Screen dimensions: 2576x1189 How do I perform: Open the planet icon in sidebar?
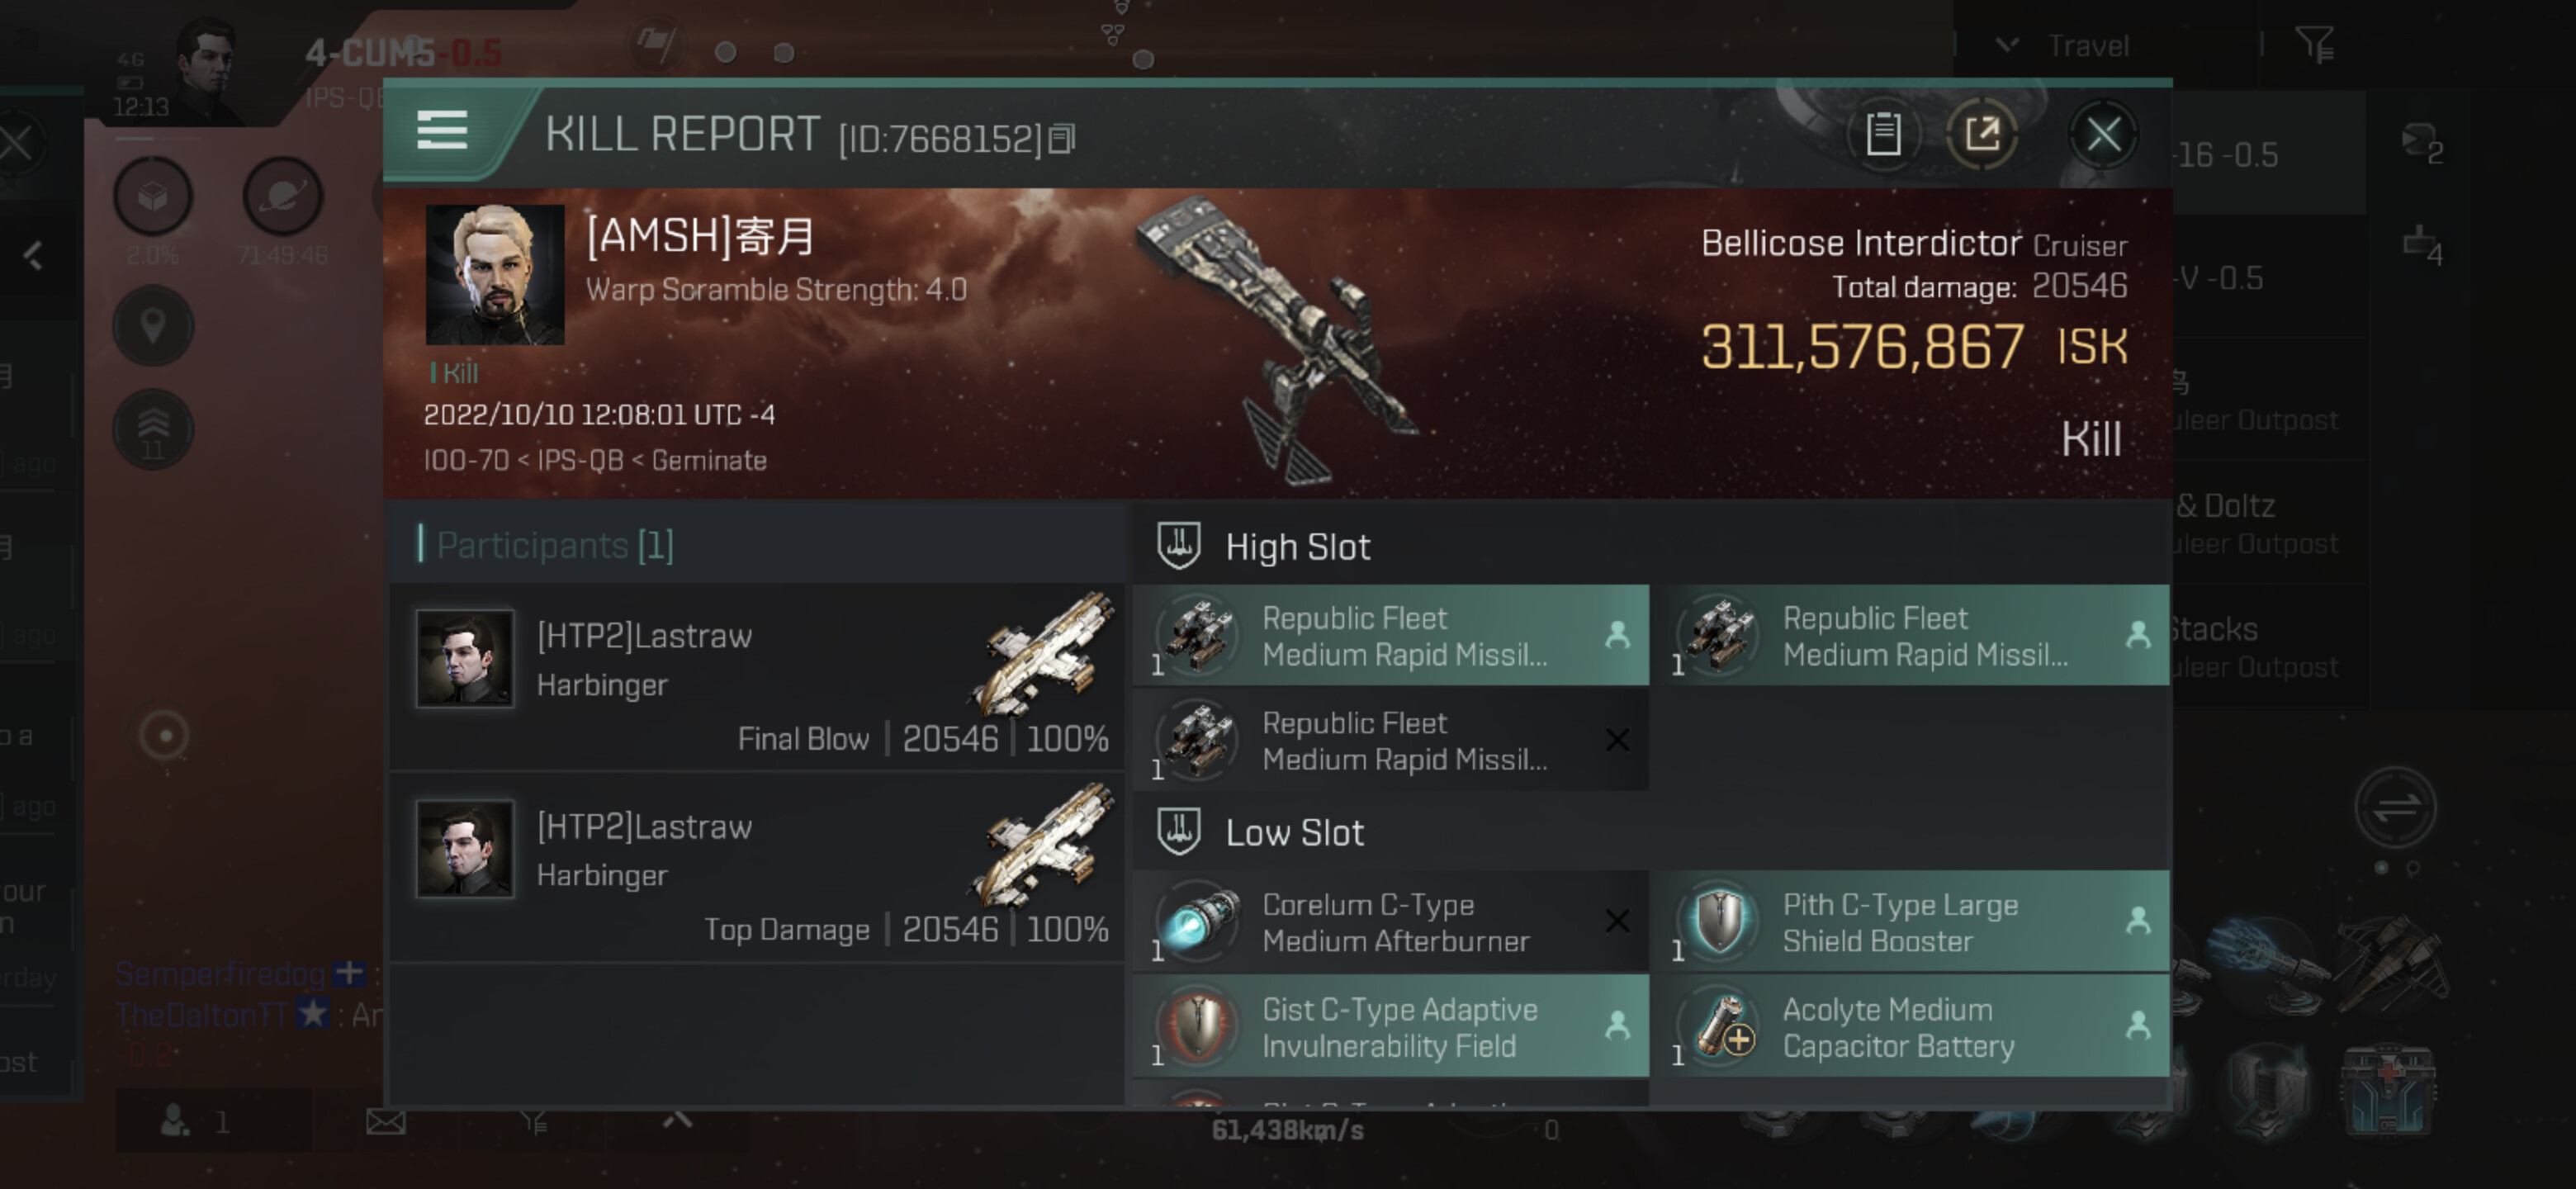coord(283,196)
